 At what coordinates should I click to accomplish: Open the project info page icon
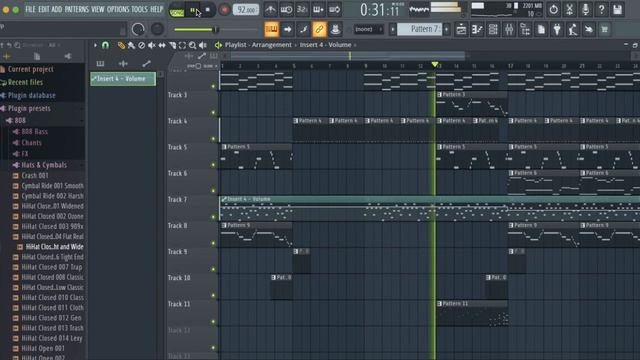(541, 29)
